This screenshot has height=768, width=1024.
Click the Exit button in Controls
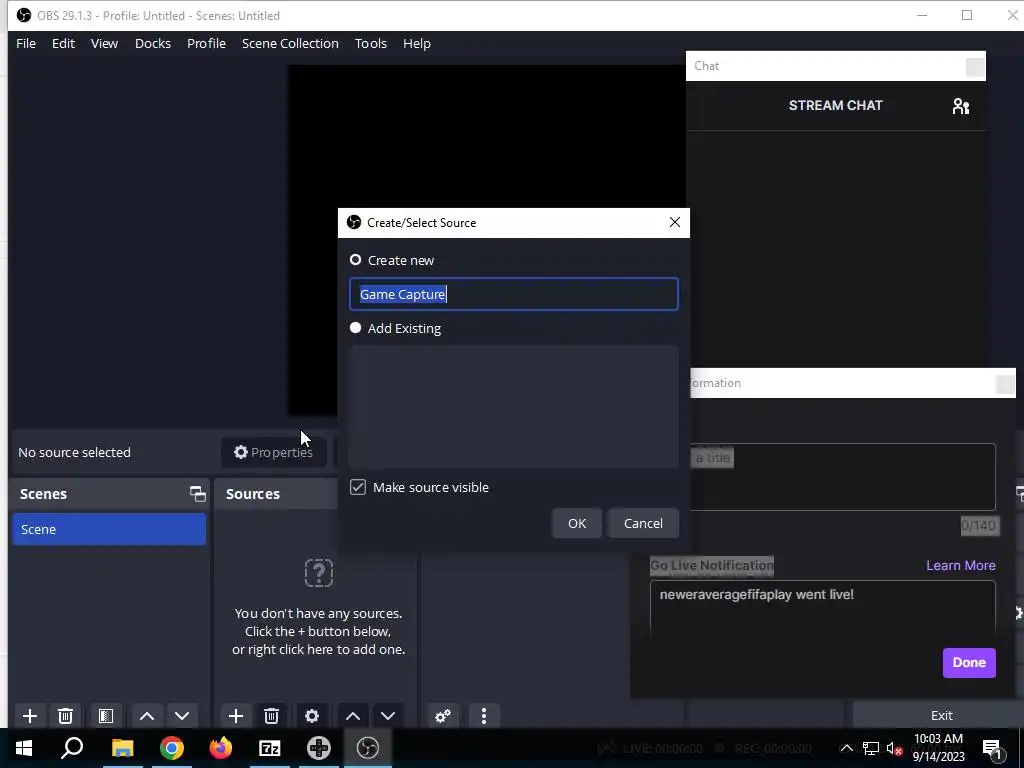tap(941, 716)
